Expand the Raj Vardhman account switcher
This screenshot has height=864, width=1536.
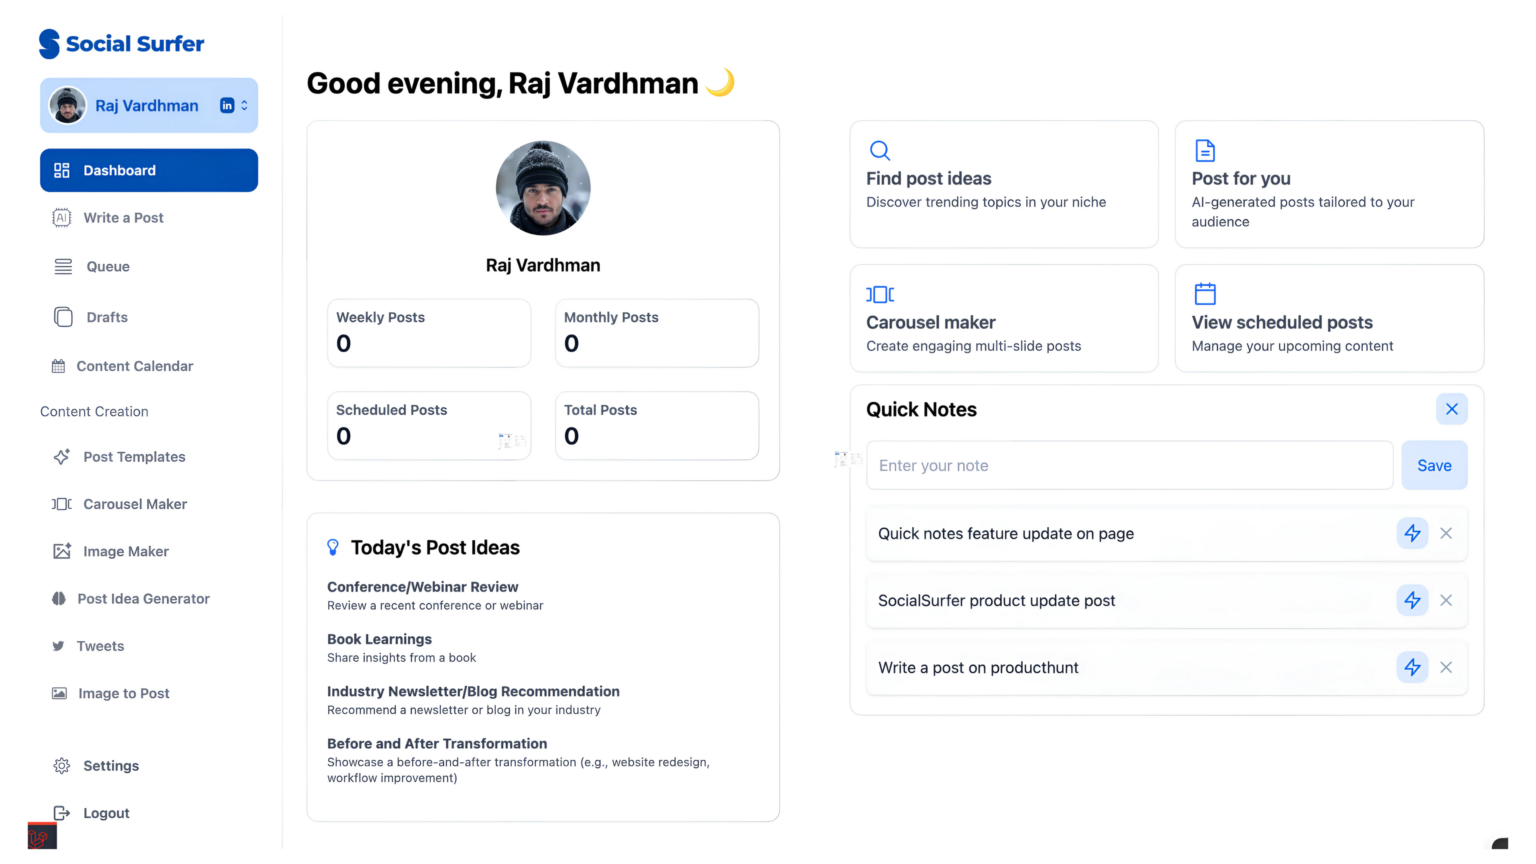pyautogui.click(x=244, y=105)
